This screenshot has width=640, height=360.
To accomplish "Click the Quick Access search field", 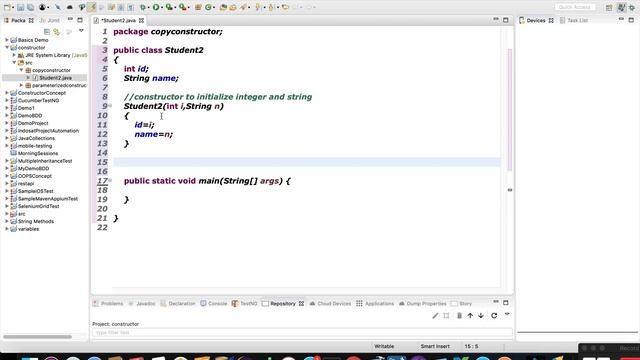I will tap(575, 7).
